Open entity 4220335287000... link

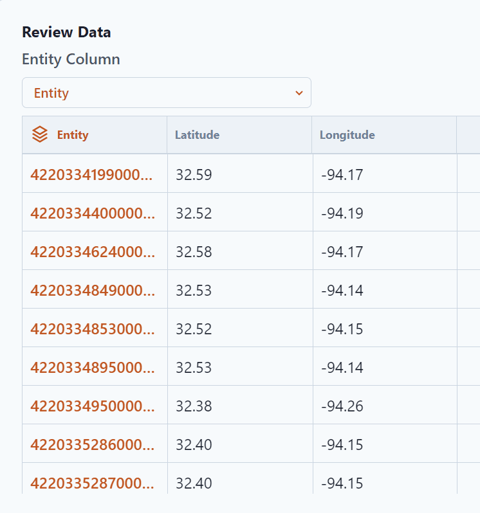[93, 483]
